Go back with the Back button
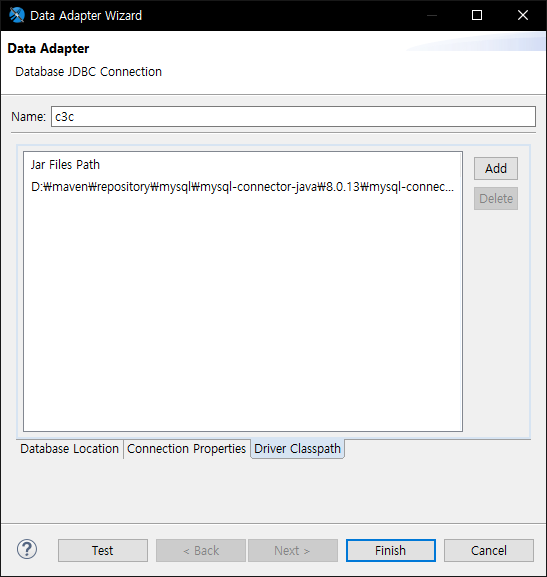Image resolution: width=547 pixels, height=577 pixels. (201, 551)
